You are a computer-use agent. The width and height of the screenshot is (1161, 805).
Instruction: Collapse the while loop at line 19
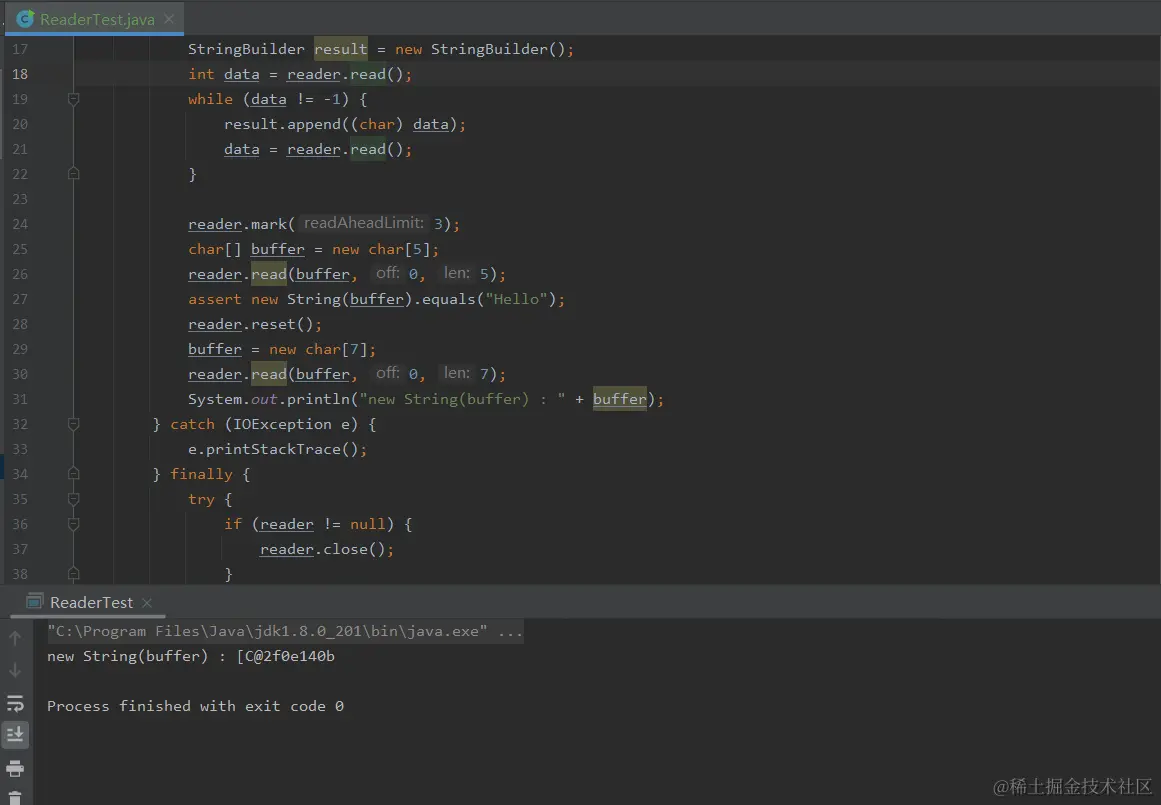tap(73, 98)
